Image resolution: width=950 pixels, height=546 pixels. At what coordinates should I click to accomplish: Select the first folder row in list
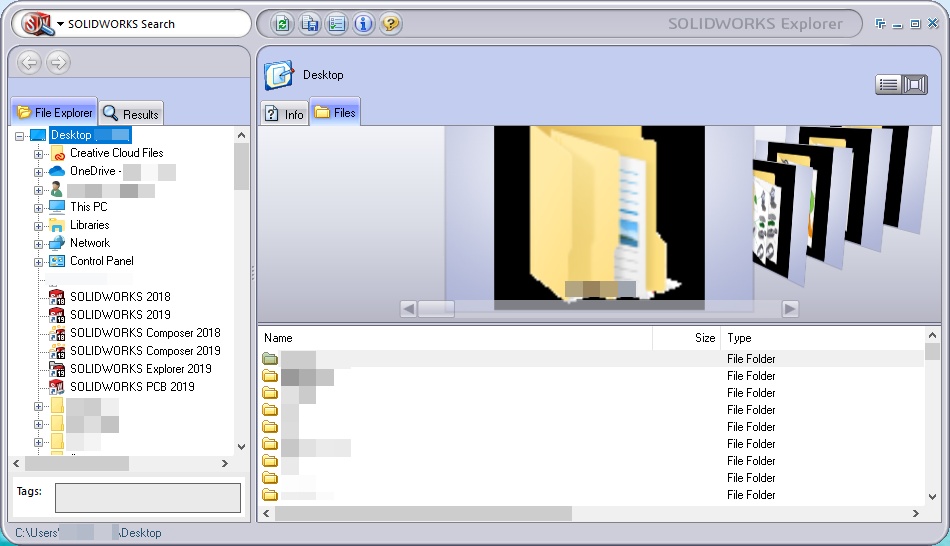click(x=591, y=359)
